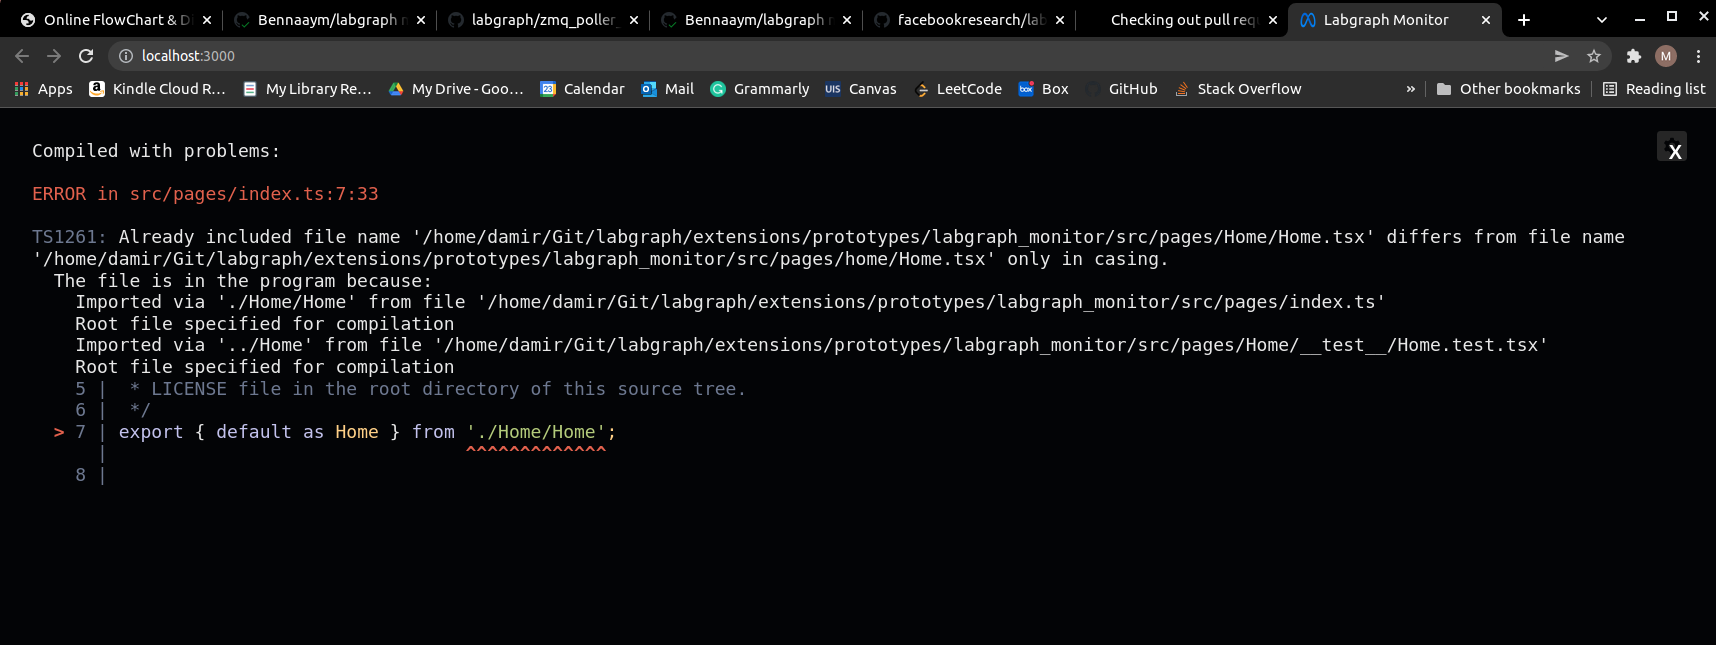This screenshot has height=645, width=1716.
Task: Click the error location src/pages/index.ts:7:33
Action: pos(254,194)
